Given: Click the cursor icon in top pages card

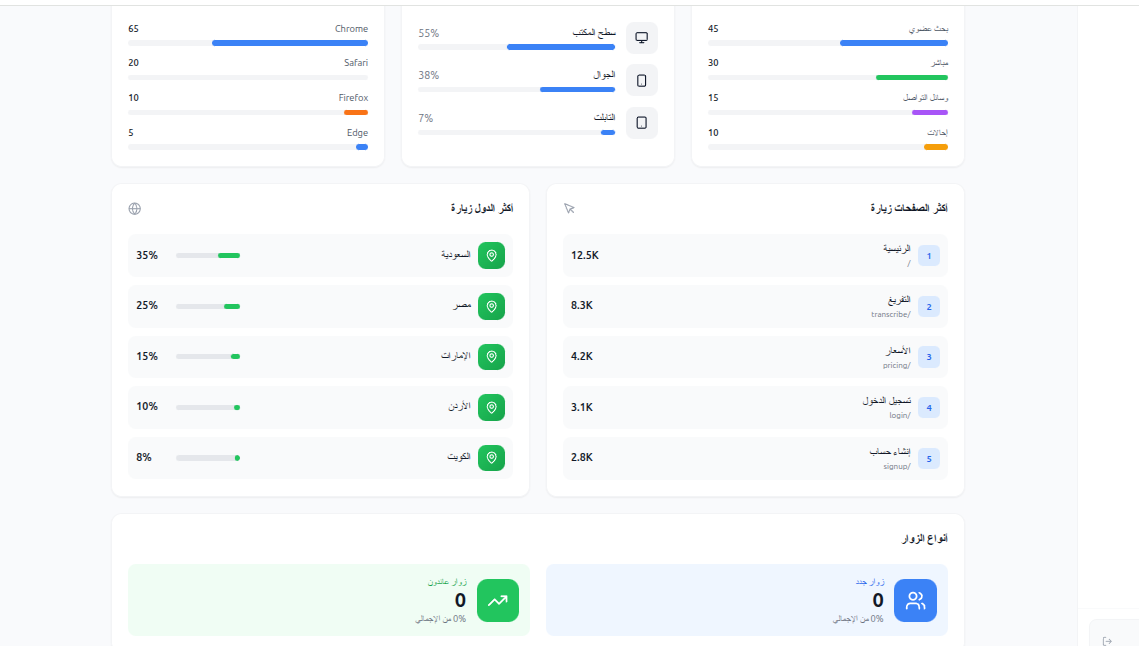Looking at the screenshot, I should pyautogui.click(x=570, y=209).
